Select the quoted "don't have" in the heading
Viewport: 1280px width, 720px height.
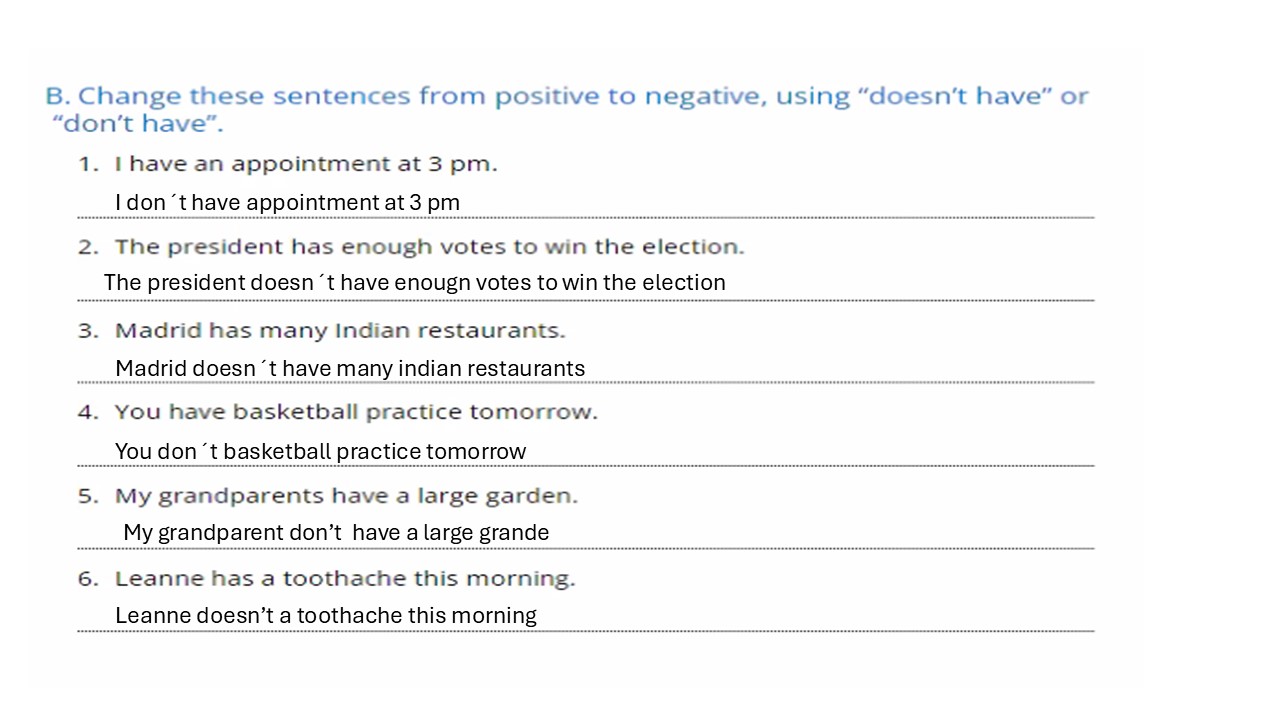(x=137, y=125)
